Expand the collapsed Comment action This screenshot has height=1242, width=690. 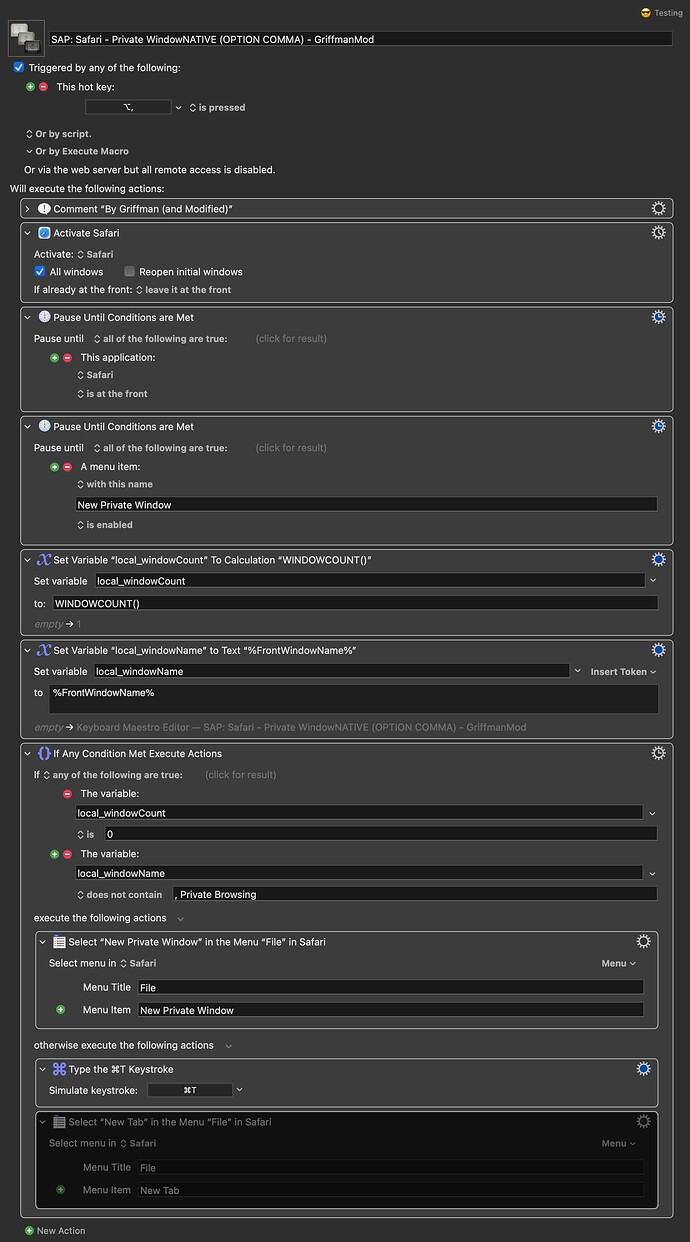[x=28, y=209]
